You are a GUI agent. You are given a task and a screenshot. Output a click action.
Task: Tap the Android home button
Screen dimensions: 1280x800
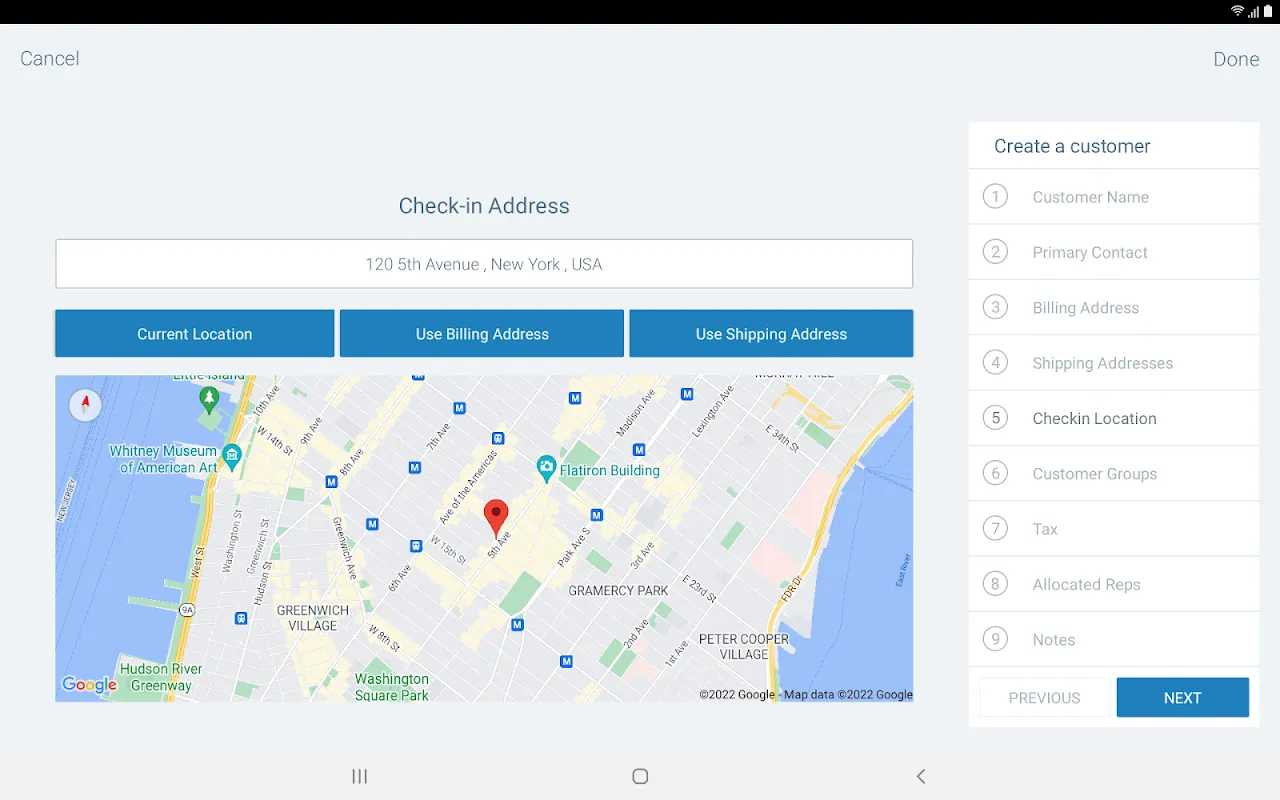[x=640, y=776]
